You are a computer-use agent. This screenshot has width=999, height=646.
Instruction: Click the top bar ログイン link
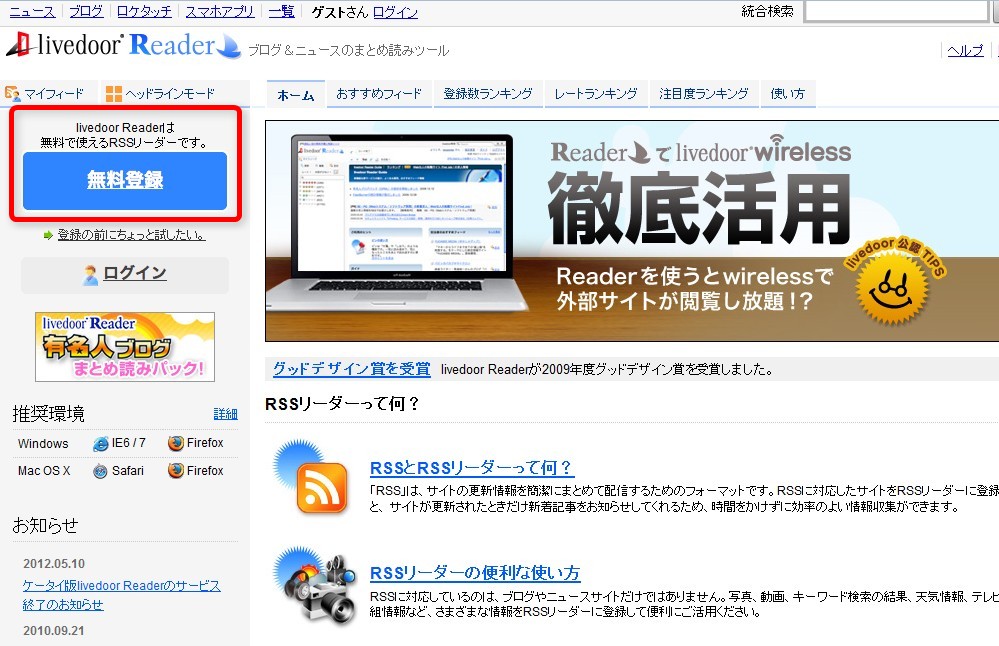(396, 12)
